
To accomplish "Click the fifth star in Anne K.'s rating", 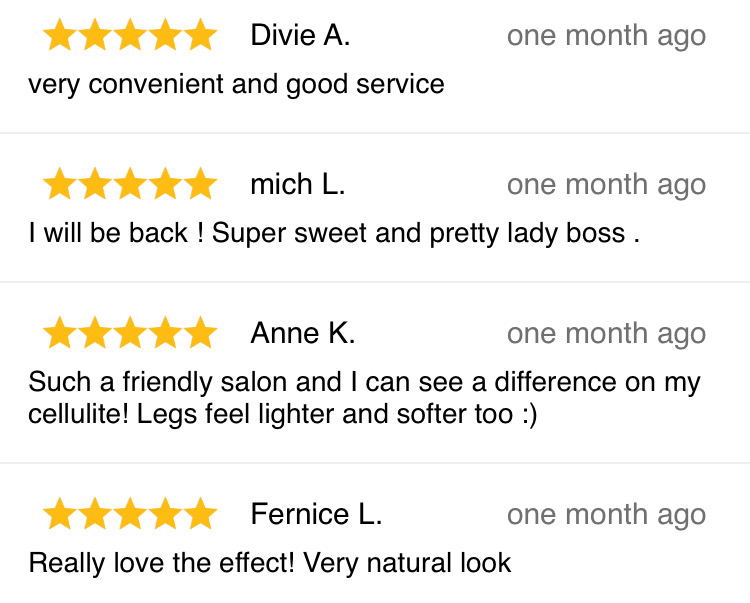I will click(x=200, y=332).
